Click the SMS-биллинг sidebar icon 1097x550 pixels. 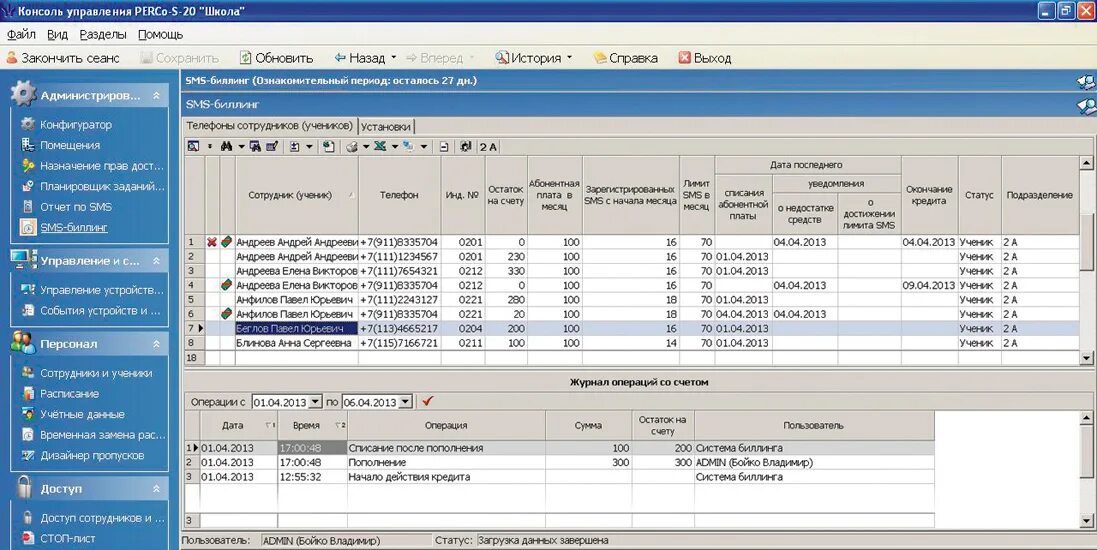(x=27, y=227)
